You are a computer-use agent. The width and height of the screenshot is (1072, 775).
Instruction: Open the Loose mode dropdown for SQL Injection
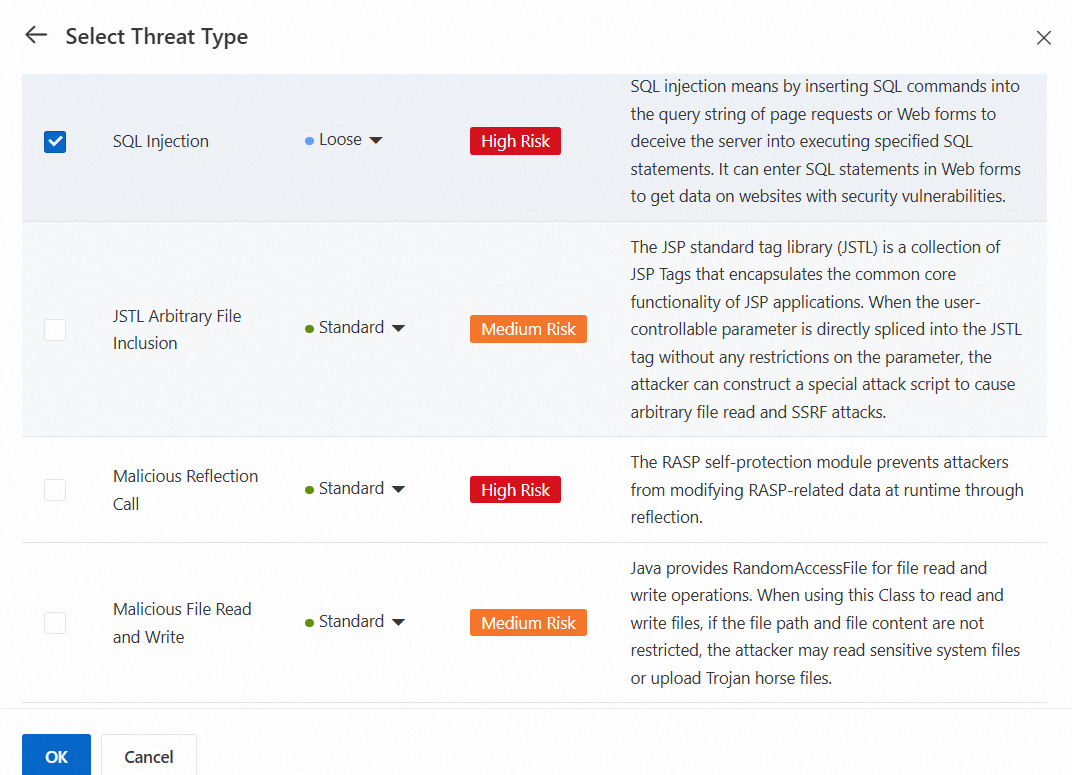coord(345,140)
